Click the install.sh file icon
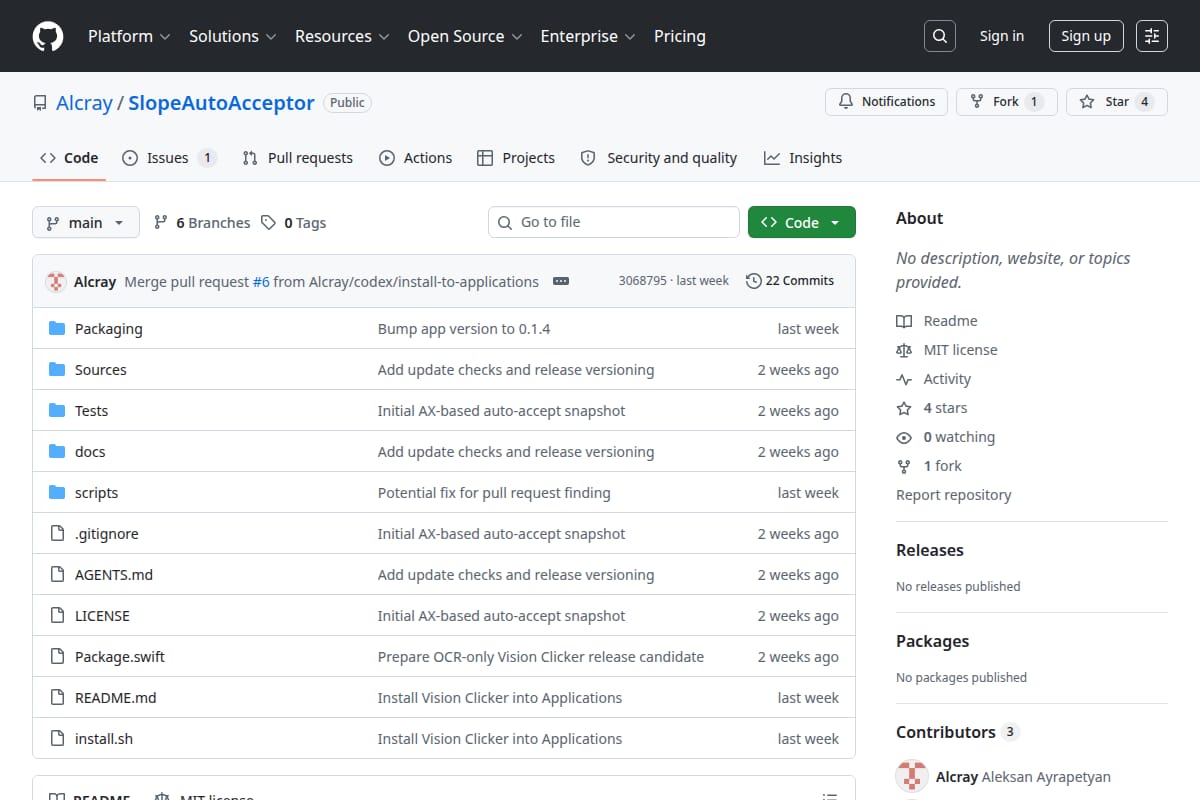The width and height of the screenshot is (1200, 800). pyautogui.click(x=57, y=739)
